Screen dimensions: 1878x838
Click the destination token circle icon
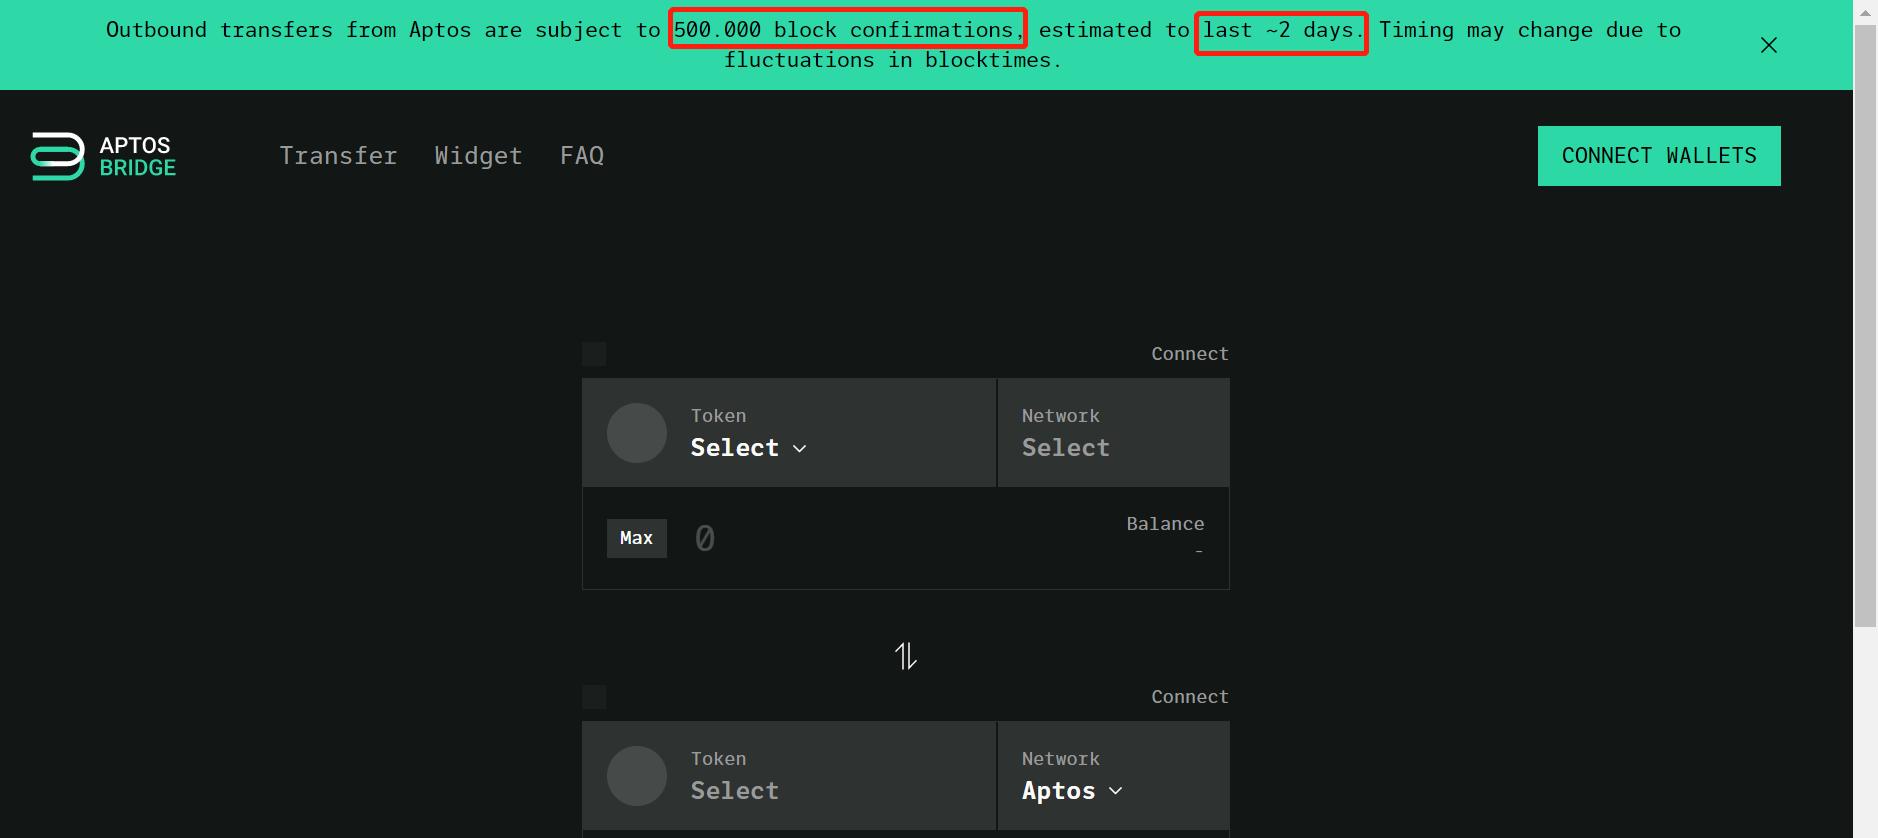637,776
